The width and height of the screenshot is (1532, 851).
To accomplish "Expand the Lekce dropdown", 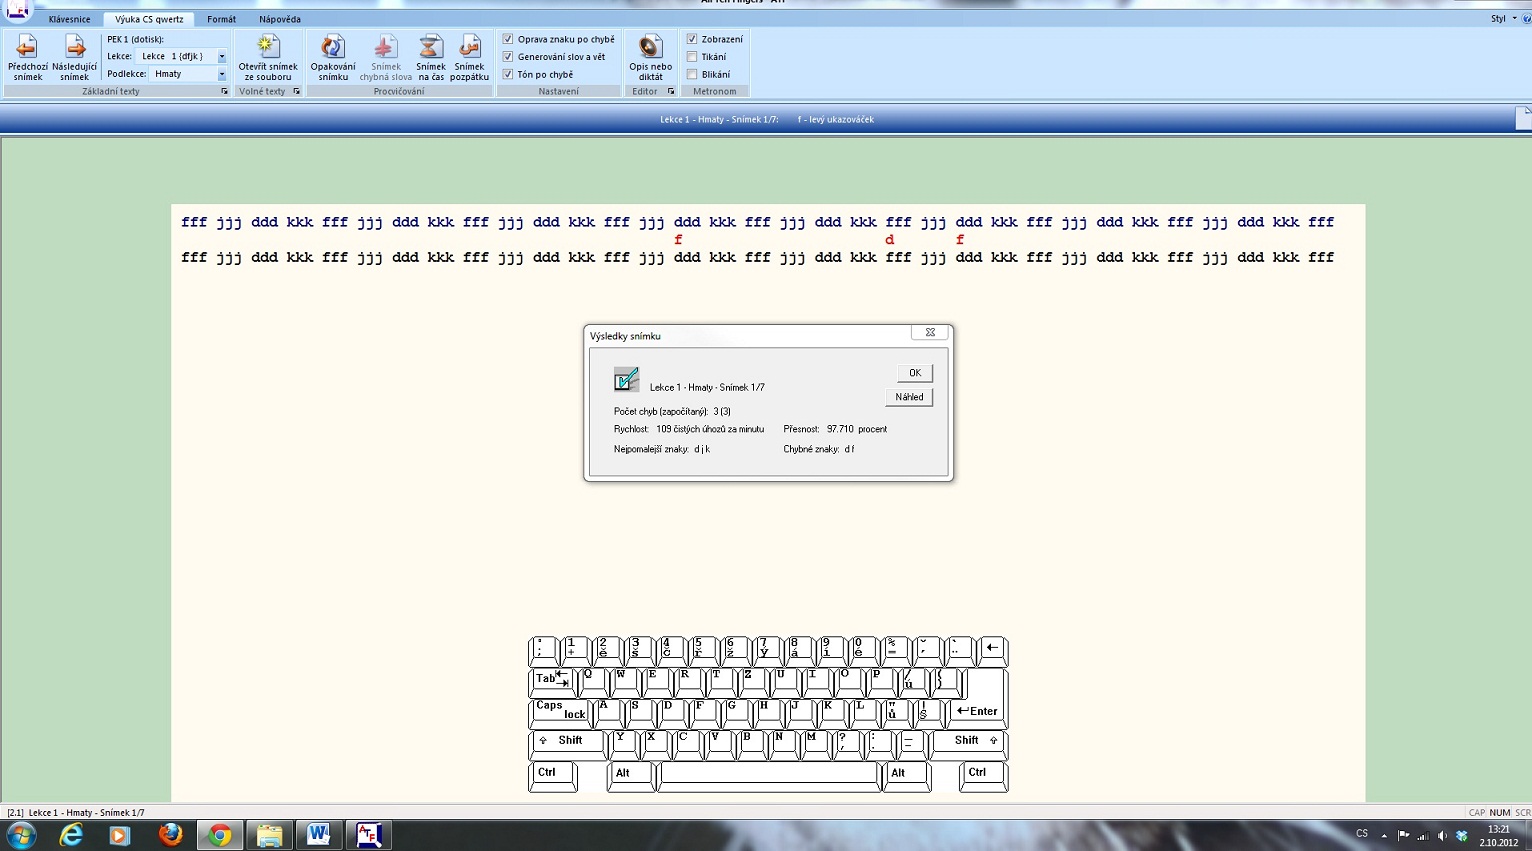I will point(221,57).
